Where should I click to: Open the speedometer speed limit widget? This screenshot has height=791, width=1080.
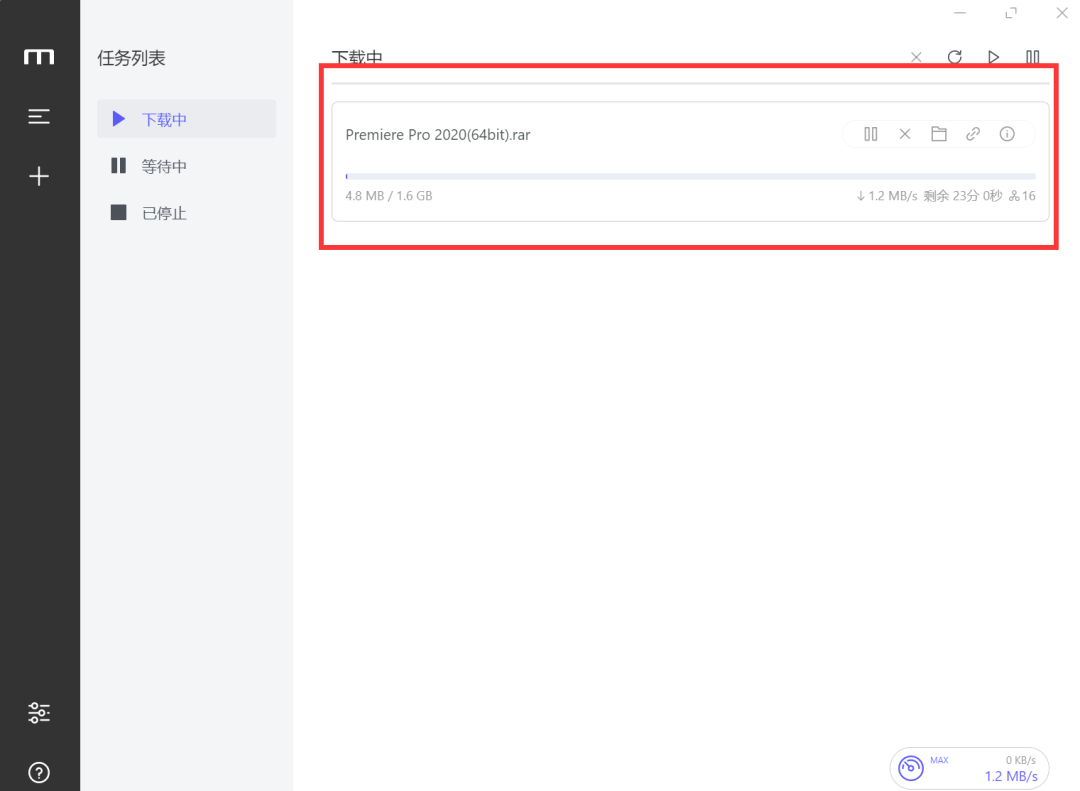(x=911, y=768)
